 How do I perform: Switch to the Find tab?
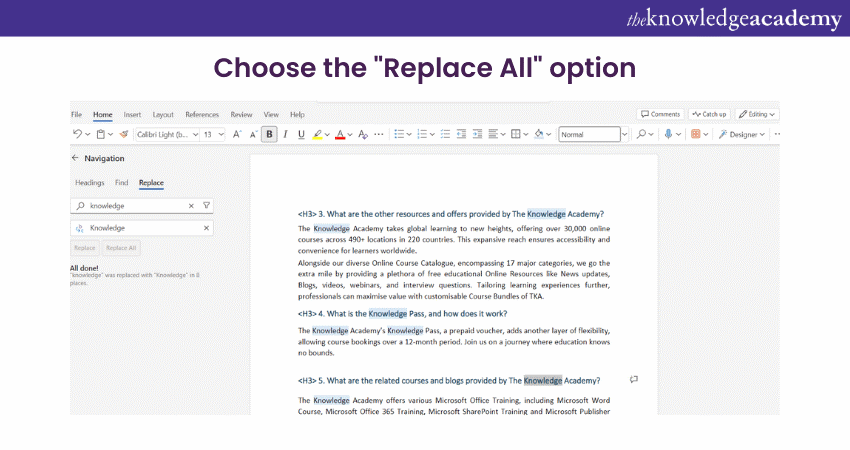[121, 183]
